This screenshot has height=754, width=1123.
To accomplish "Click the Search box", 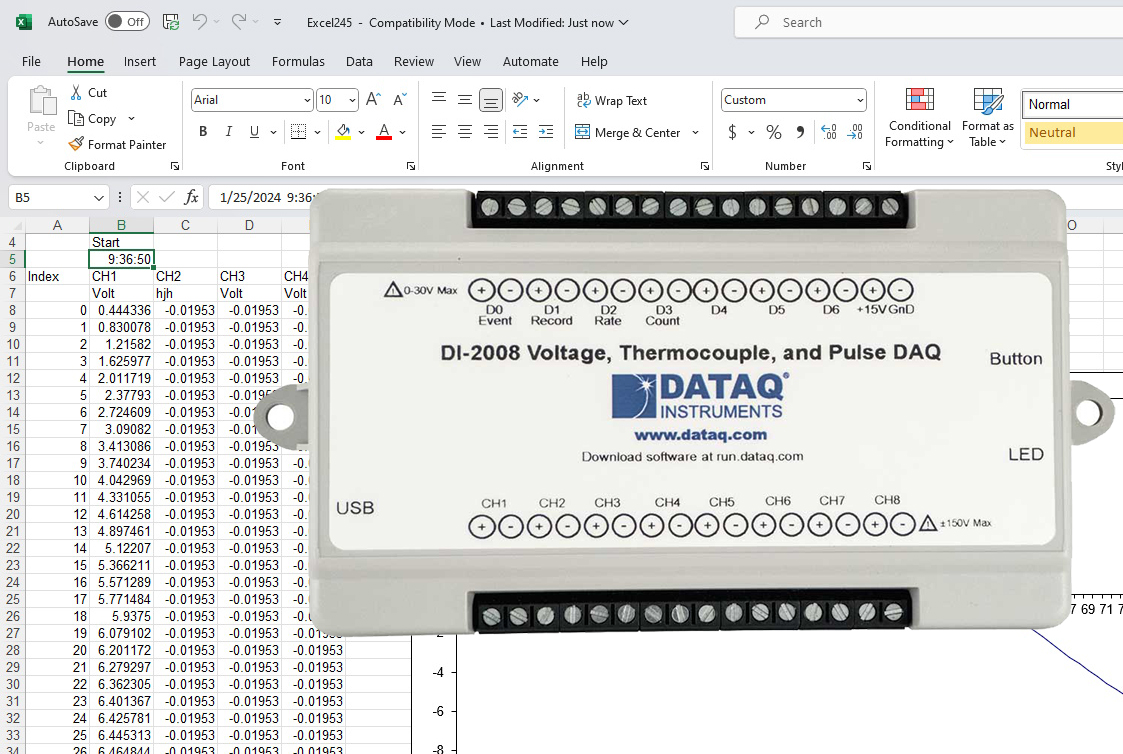I will (928, 22).
